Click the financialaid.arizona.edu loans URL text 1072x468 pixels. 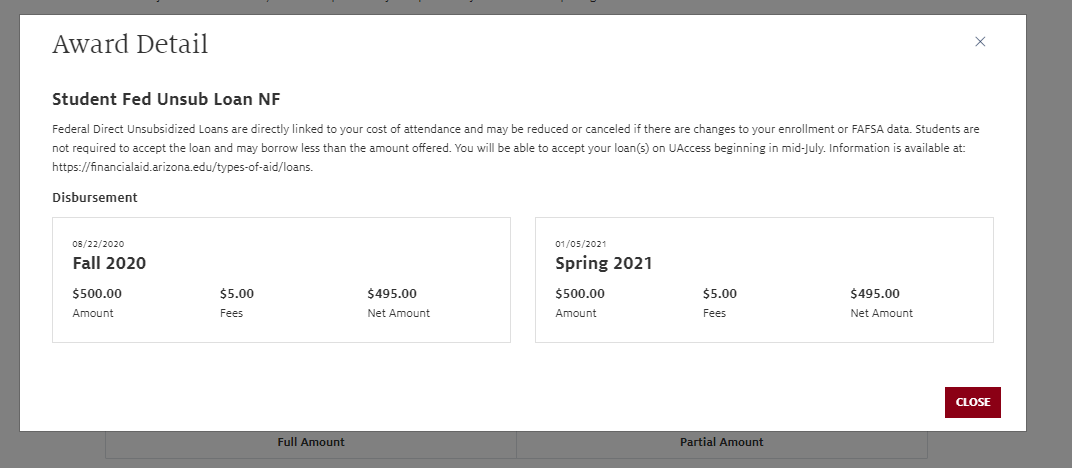183,167
